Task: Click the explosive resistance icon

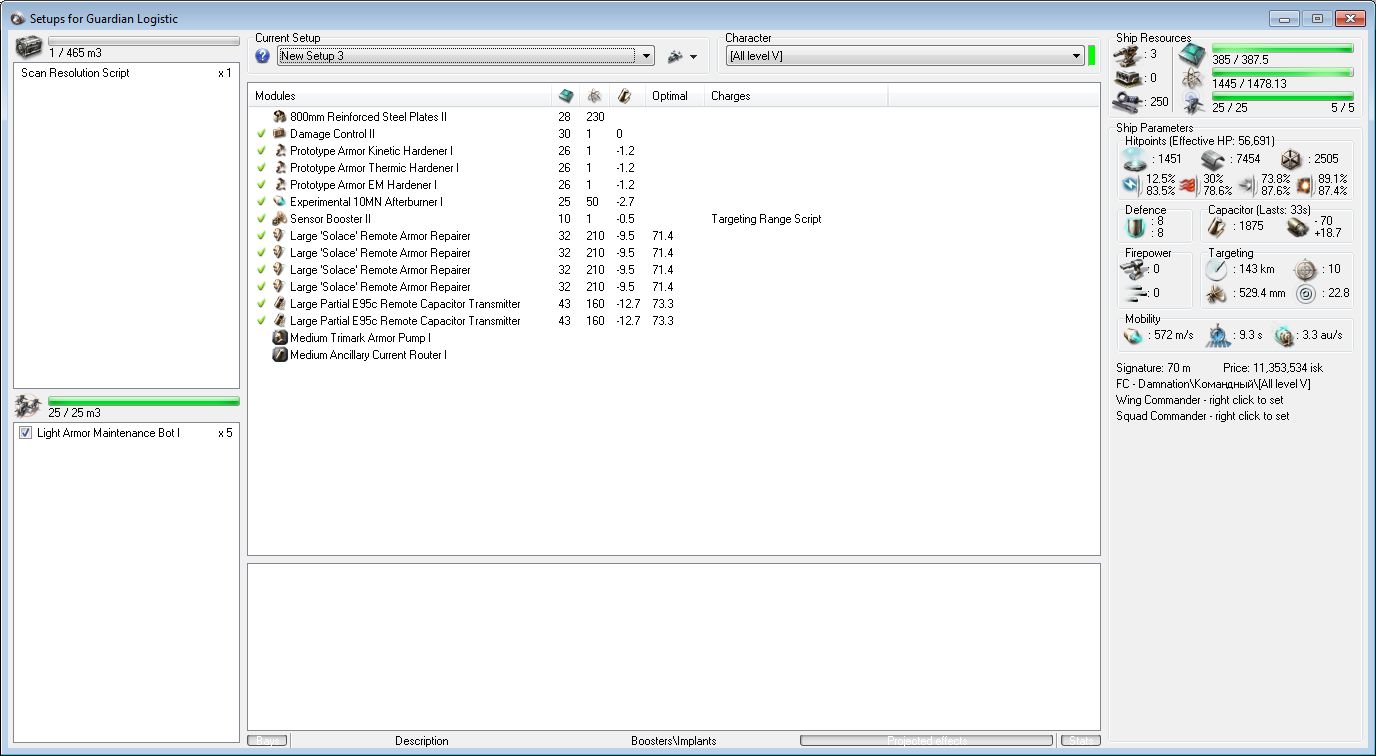Action: 1304,185
